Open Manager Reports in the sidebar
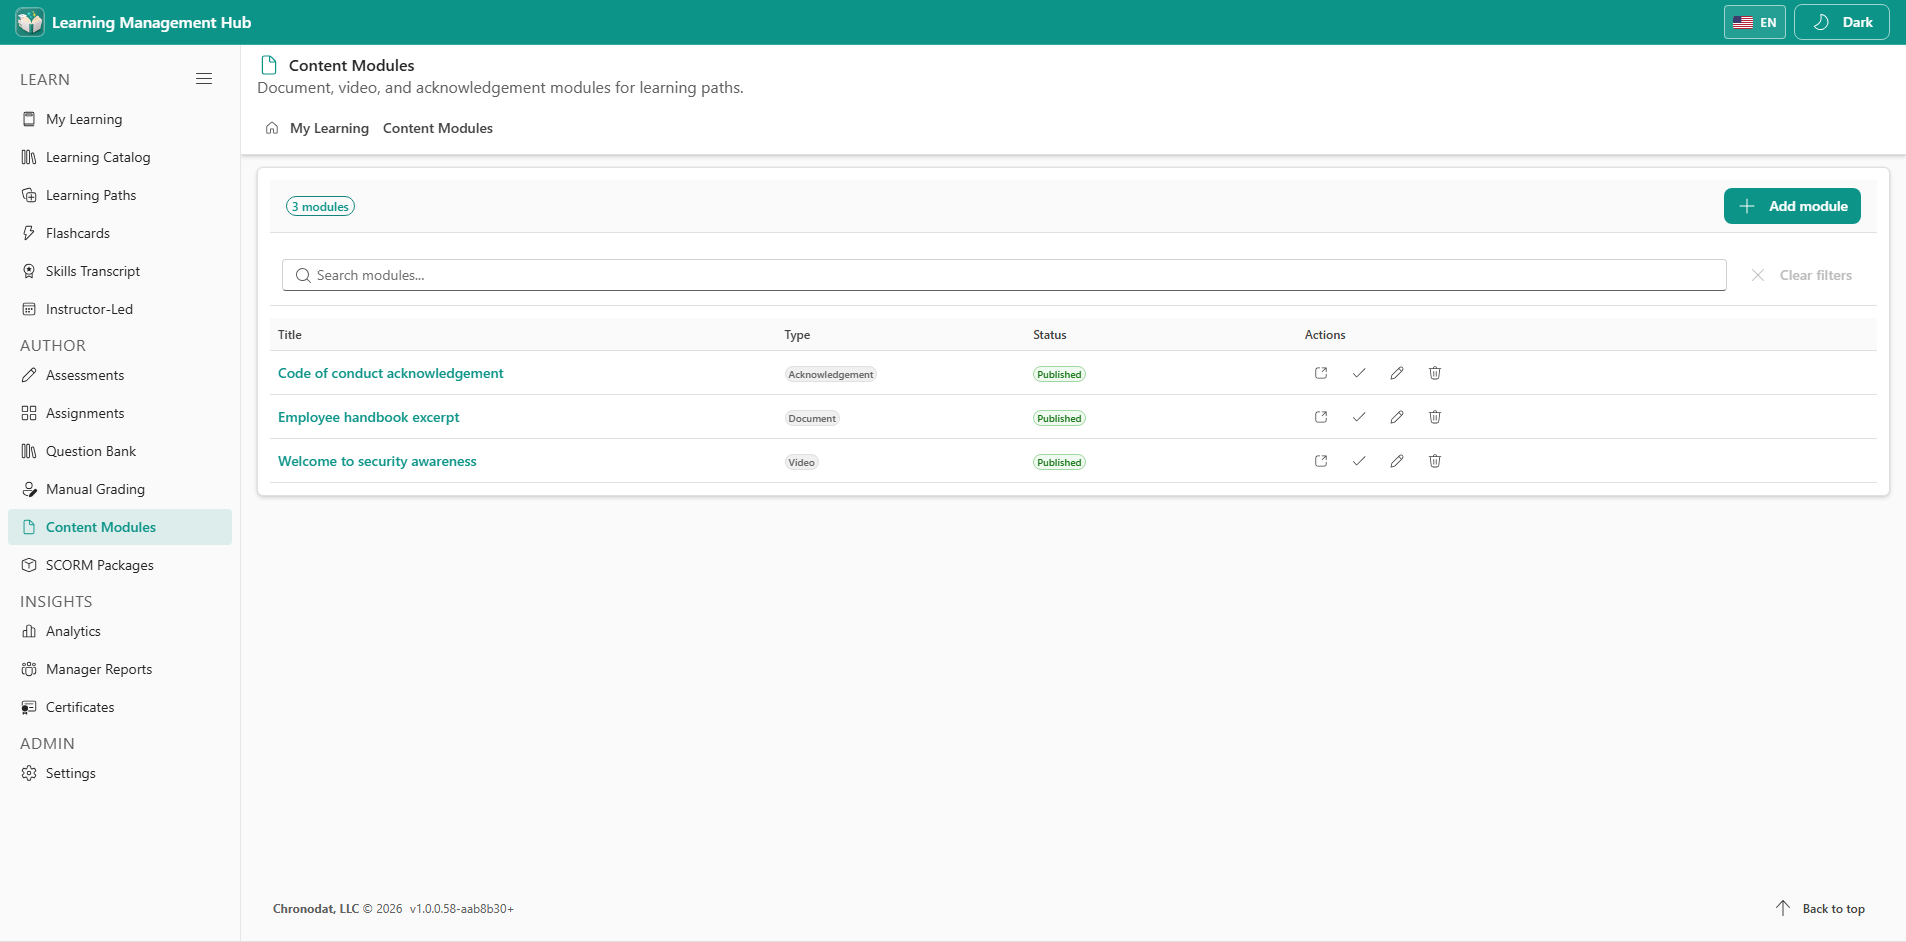This screenshot has width=1906, height=942. (x=120, y=669)
